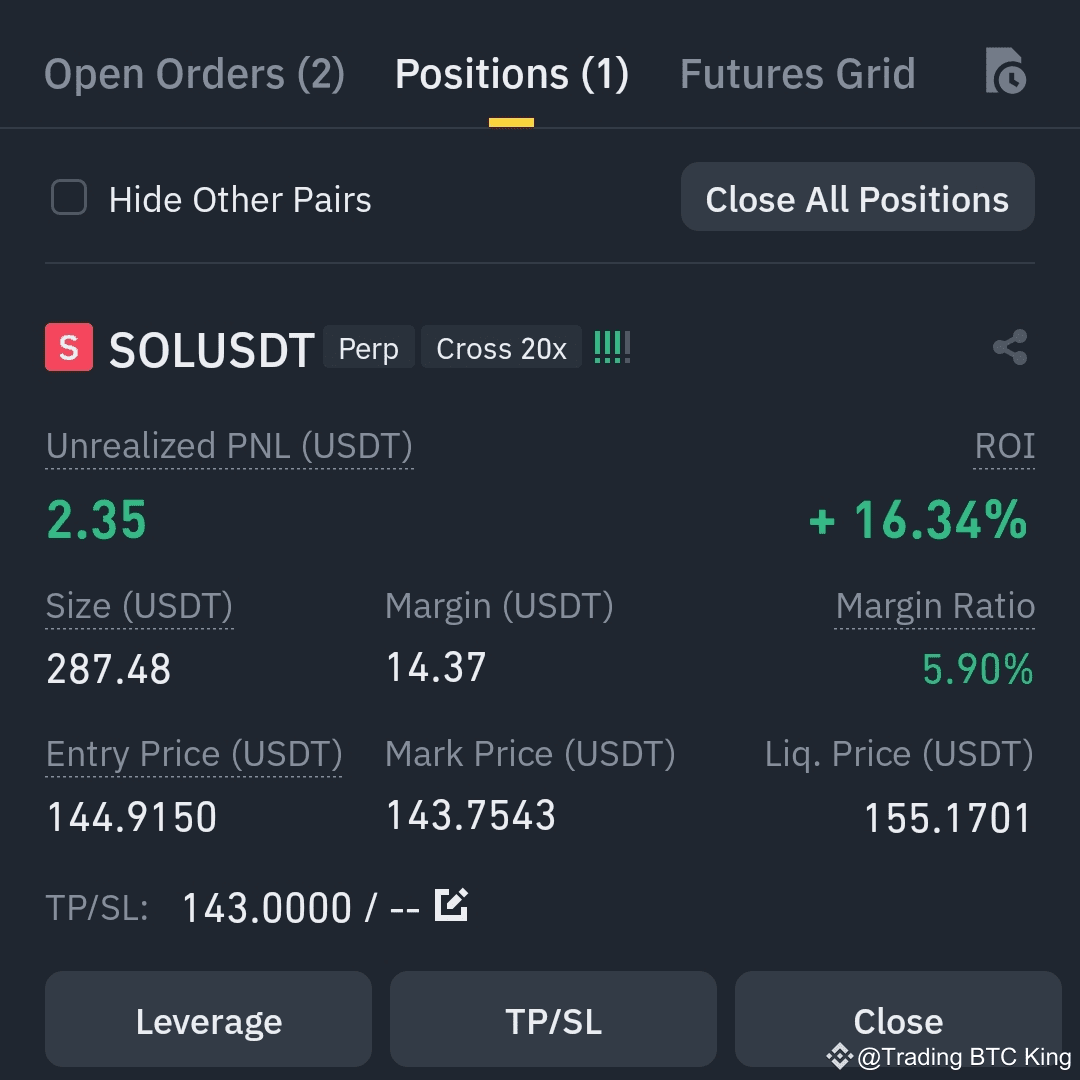Tap the red S SOLUSDT logo
This screenshot has height=1080, width=1080.
(69, 347)
